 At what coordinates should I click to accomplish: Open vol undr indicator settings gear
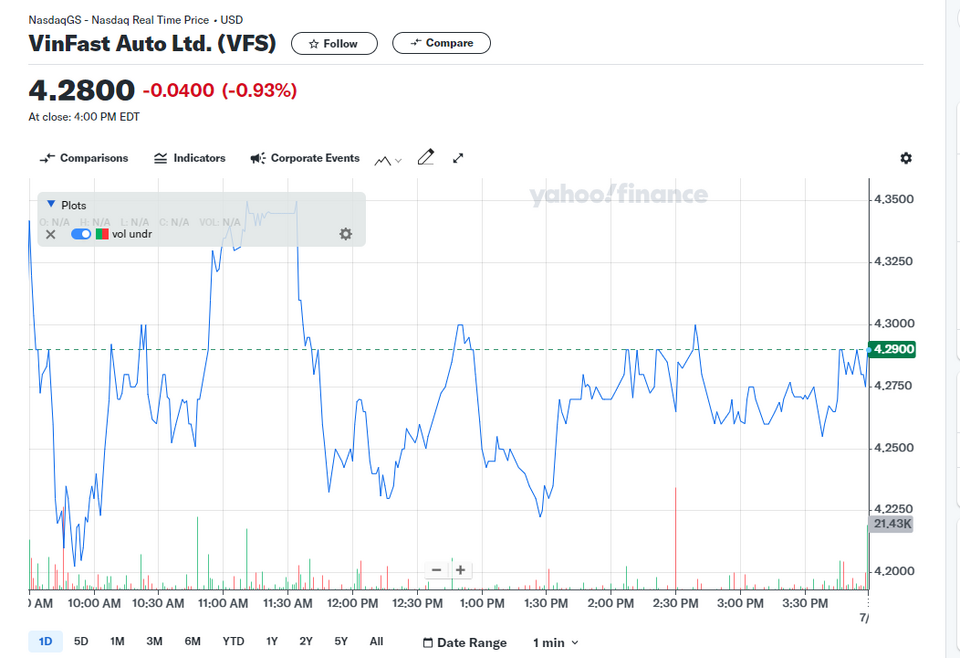(346, 234)
